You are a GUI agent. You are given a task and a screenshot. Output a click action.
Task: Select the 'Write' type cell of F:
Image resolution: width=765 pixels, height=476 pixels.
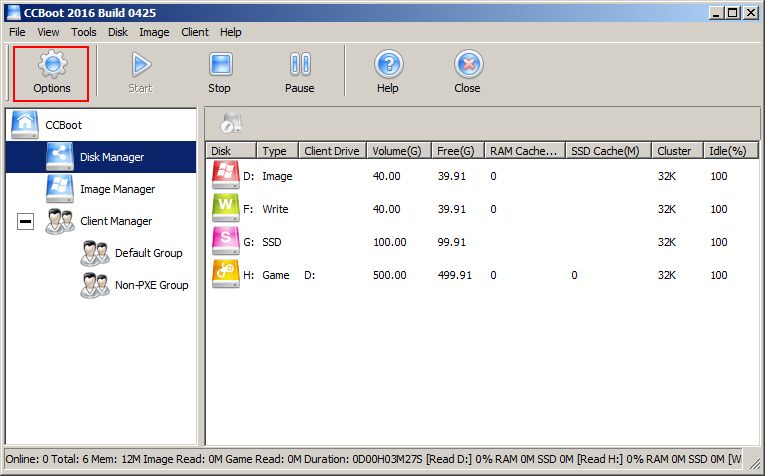pyautogui.click(x=275, y=209)
